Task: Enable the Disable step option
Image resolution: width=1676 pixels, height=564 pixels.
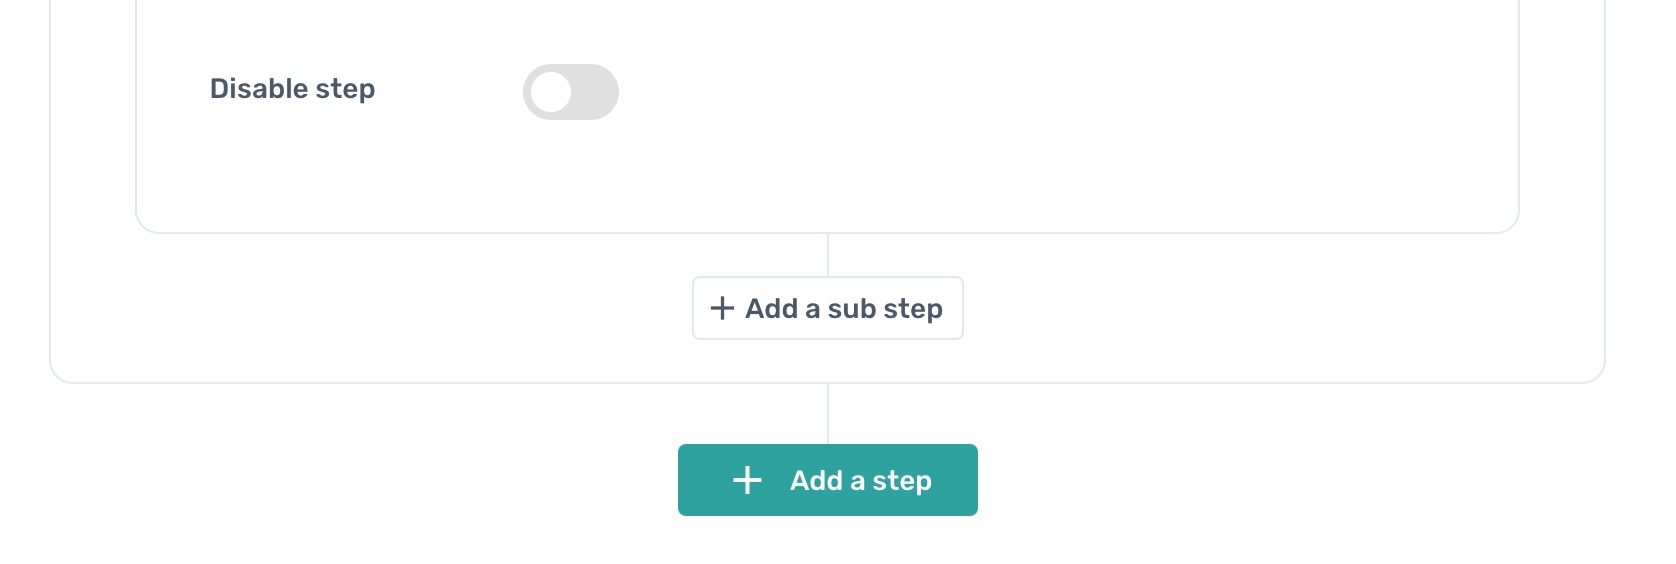Action: point(570,92)
